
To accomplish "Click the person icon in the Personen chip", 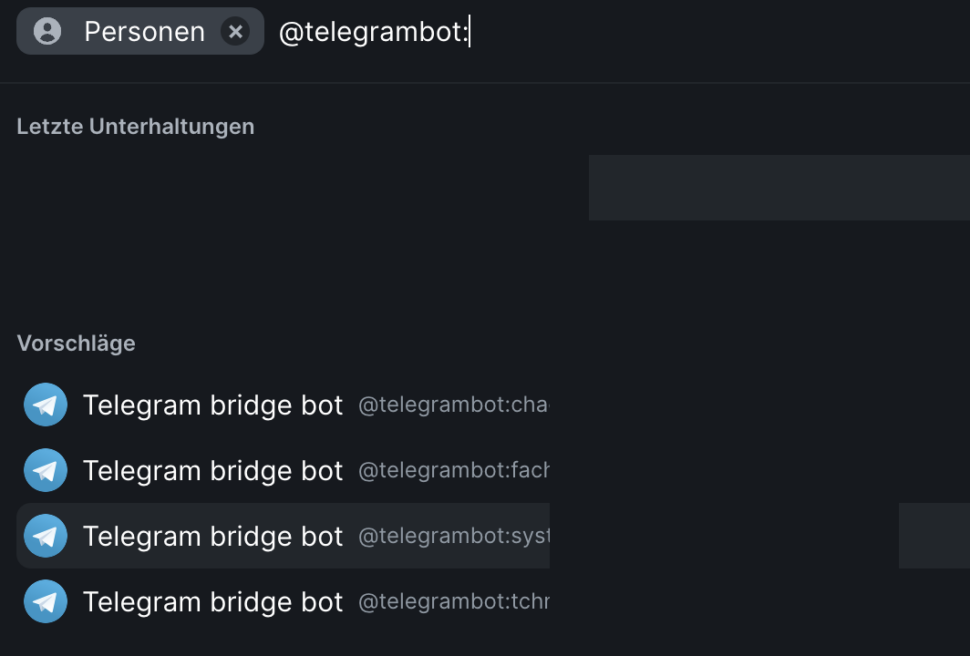I will coord(47,32).
